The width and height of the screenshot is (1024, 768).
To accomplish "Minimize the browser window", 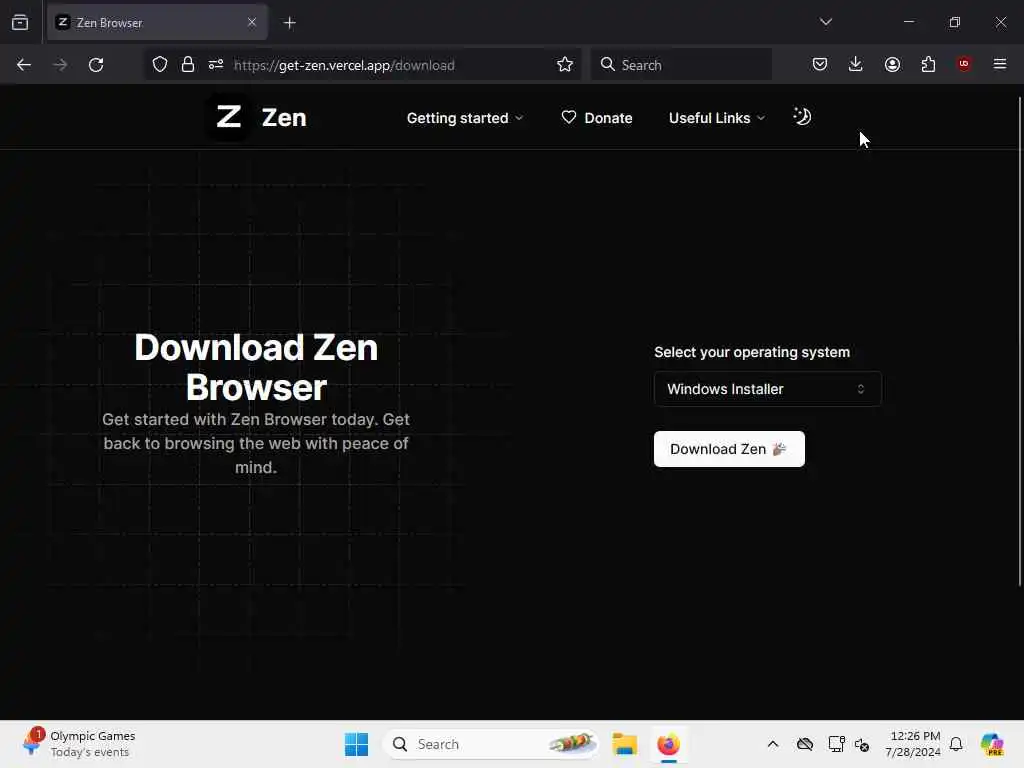I will [x=909, y=22].
